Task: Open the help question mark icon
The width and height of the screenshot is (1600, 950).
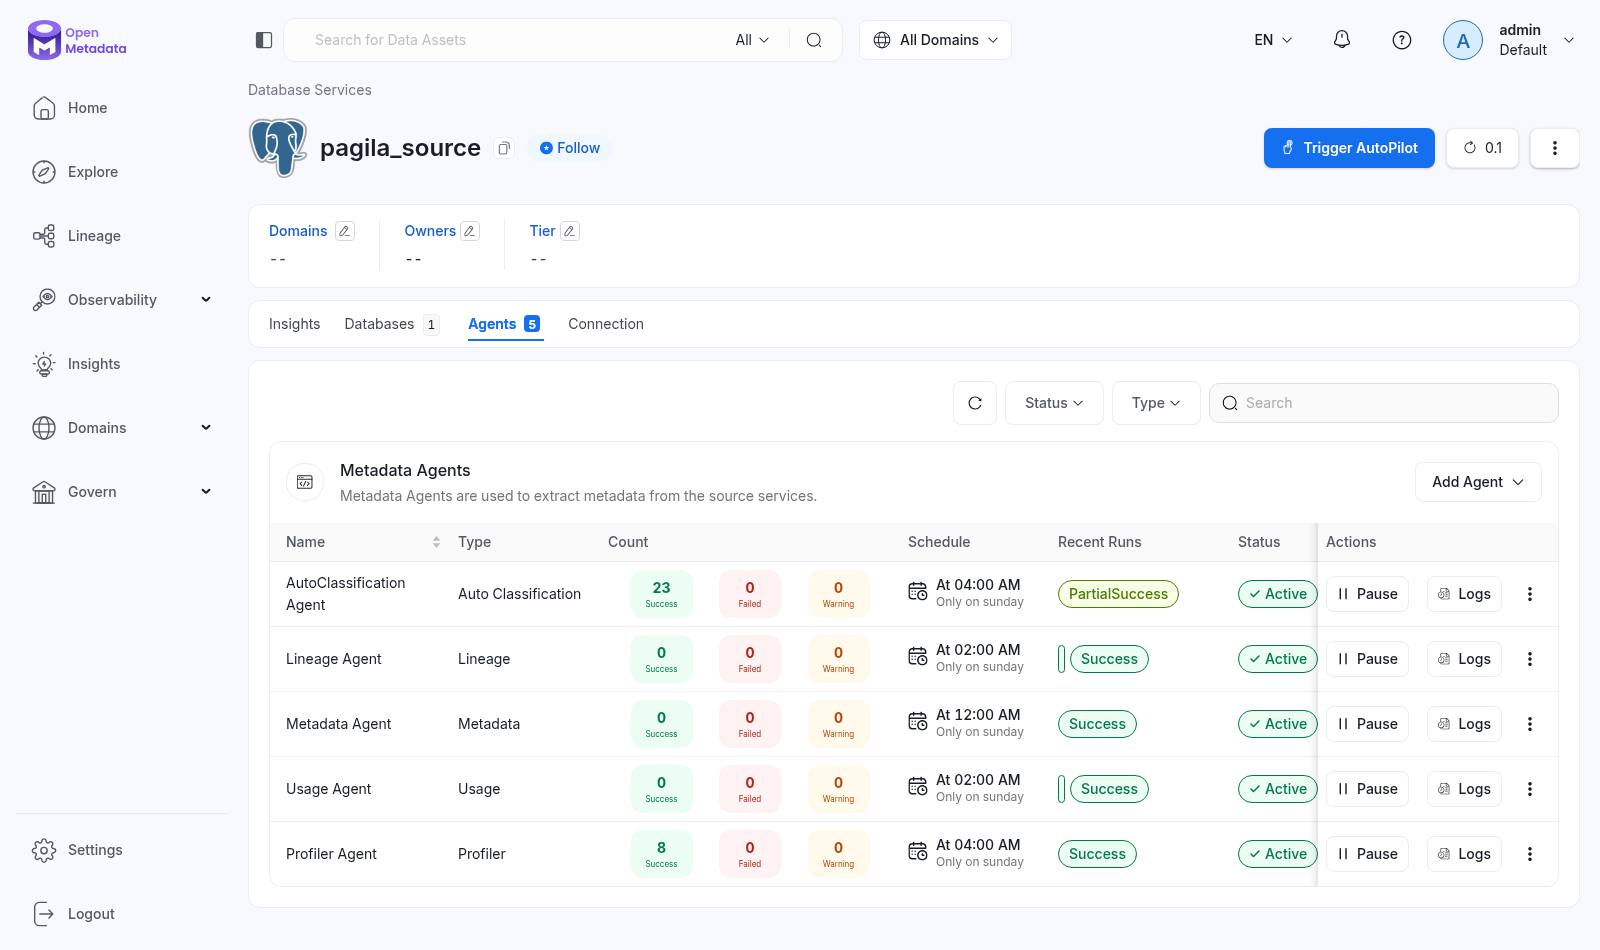Action: (x=1402, y=40)
